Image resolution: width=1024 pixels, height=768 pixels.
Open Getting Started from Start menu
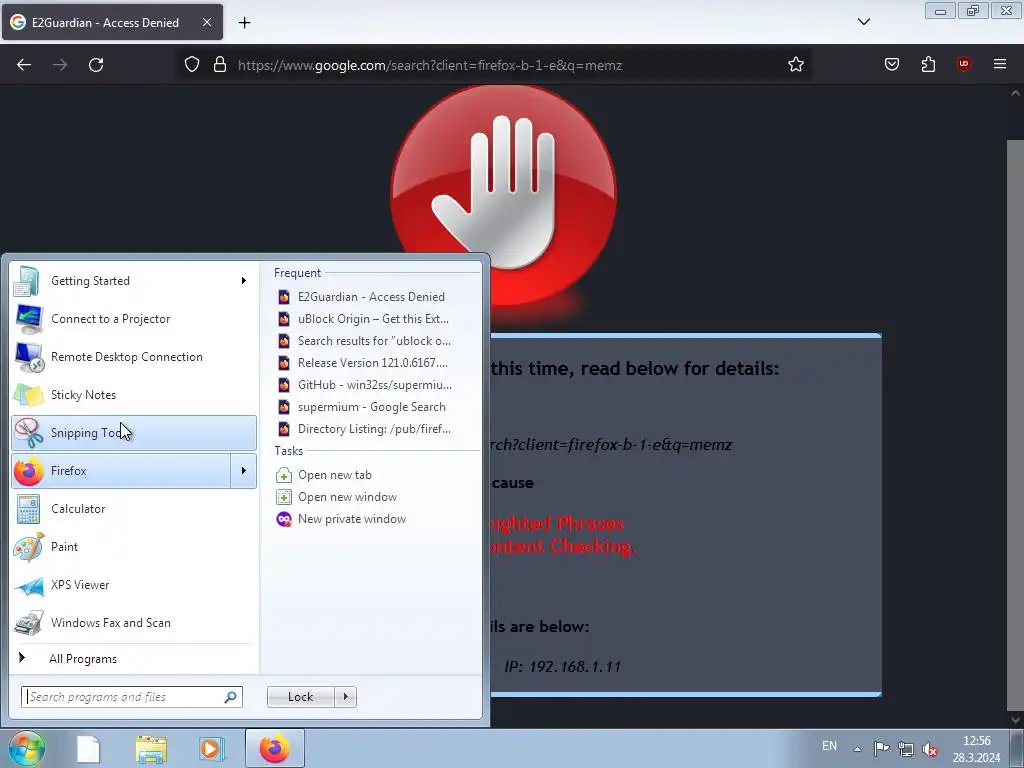134,281
